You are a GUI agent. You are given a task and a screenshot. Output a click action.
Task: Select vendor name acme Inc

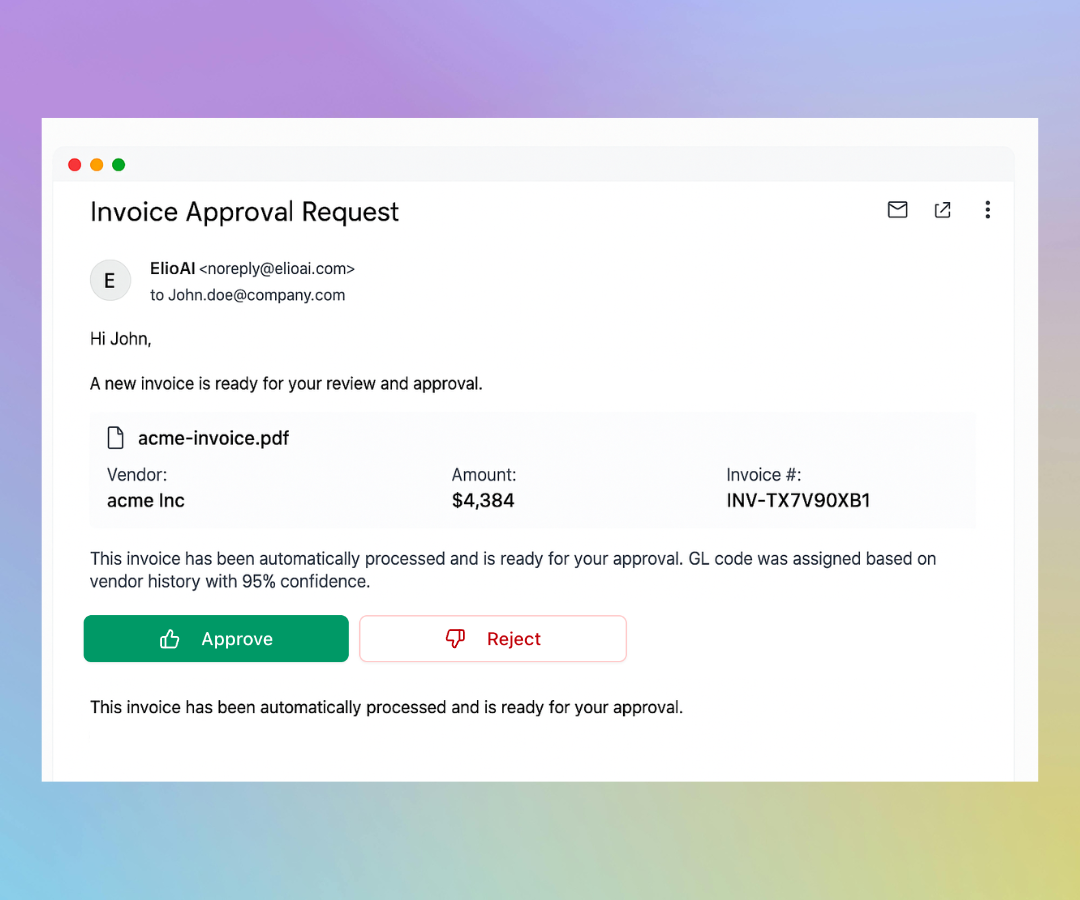[x=146, y=501]
